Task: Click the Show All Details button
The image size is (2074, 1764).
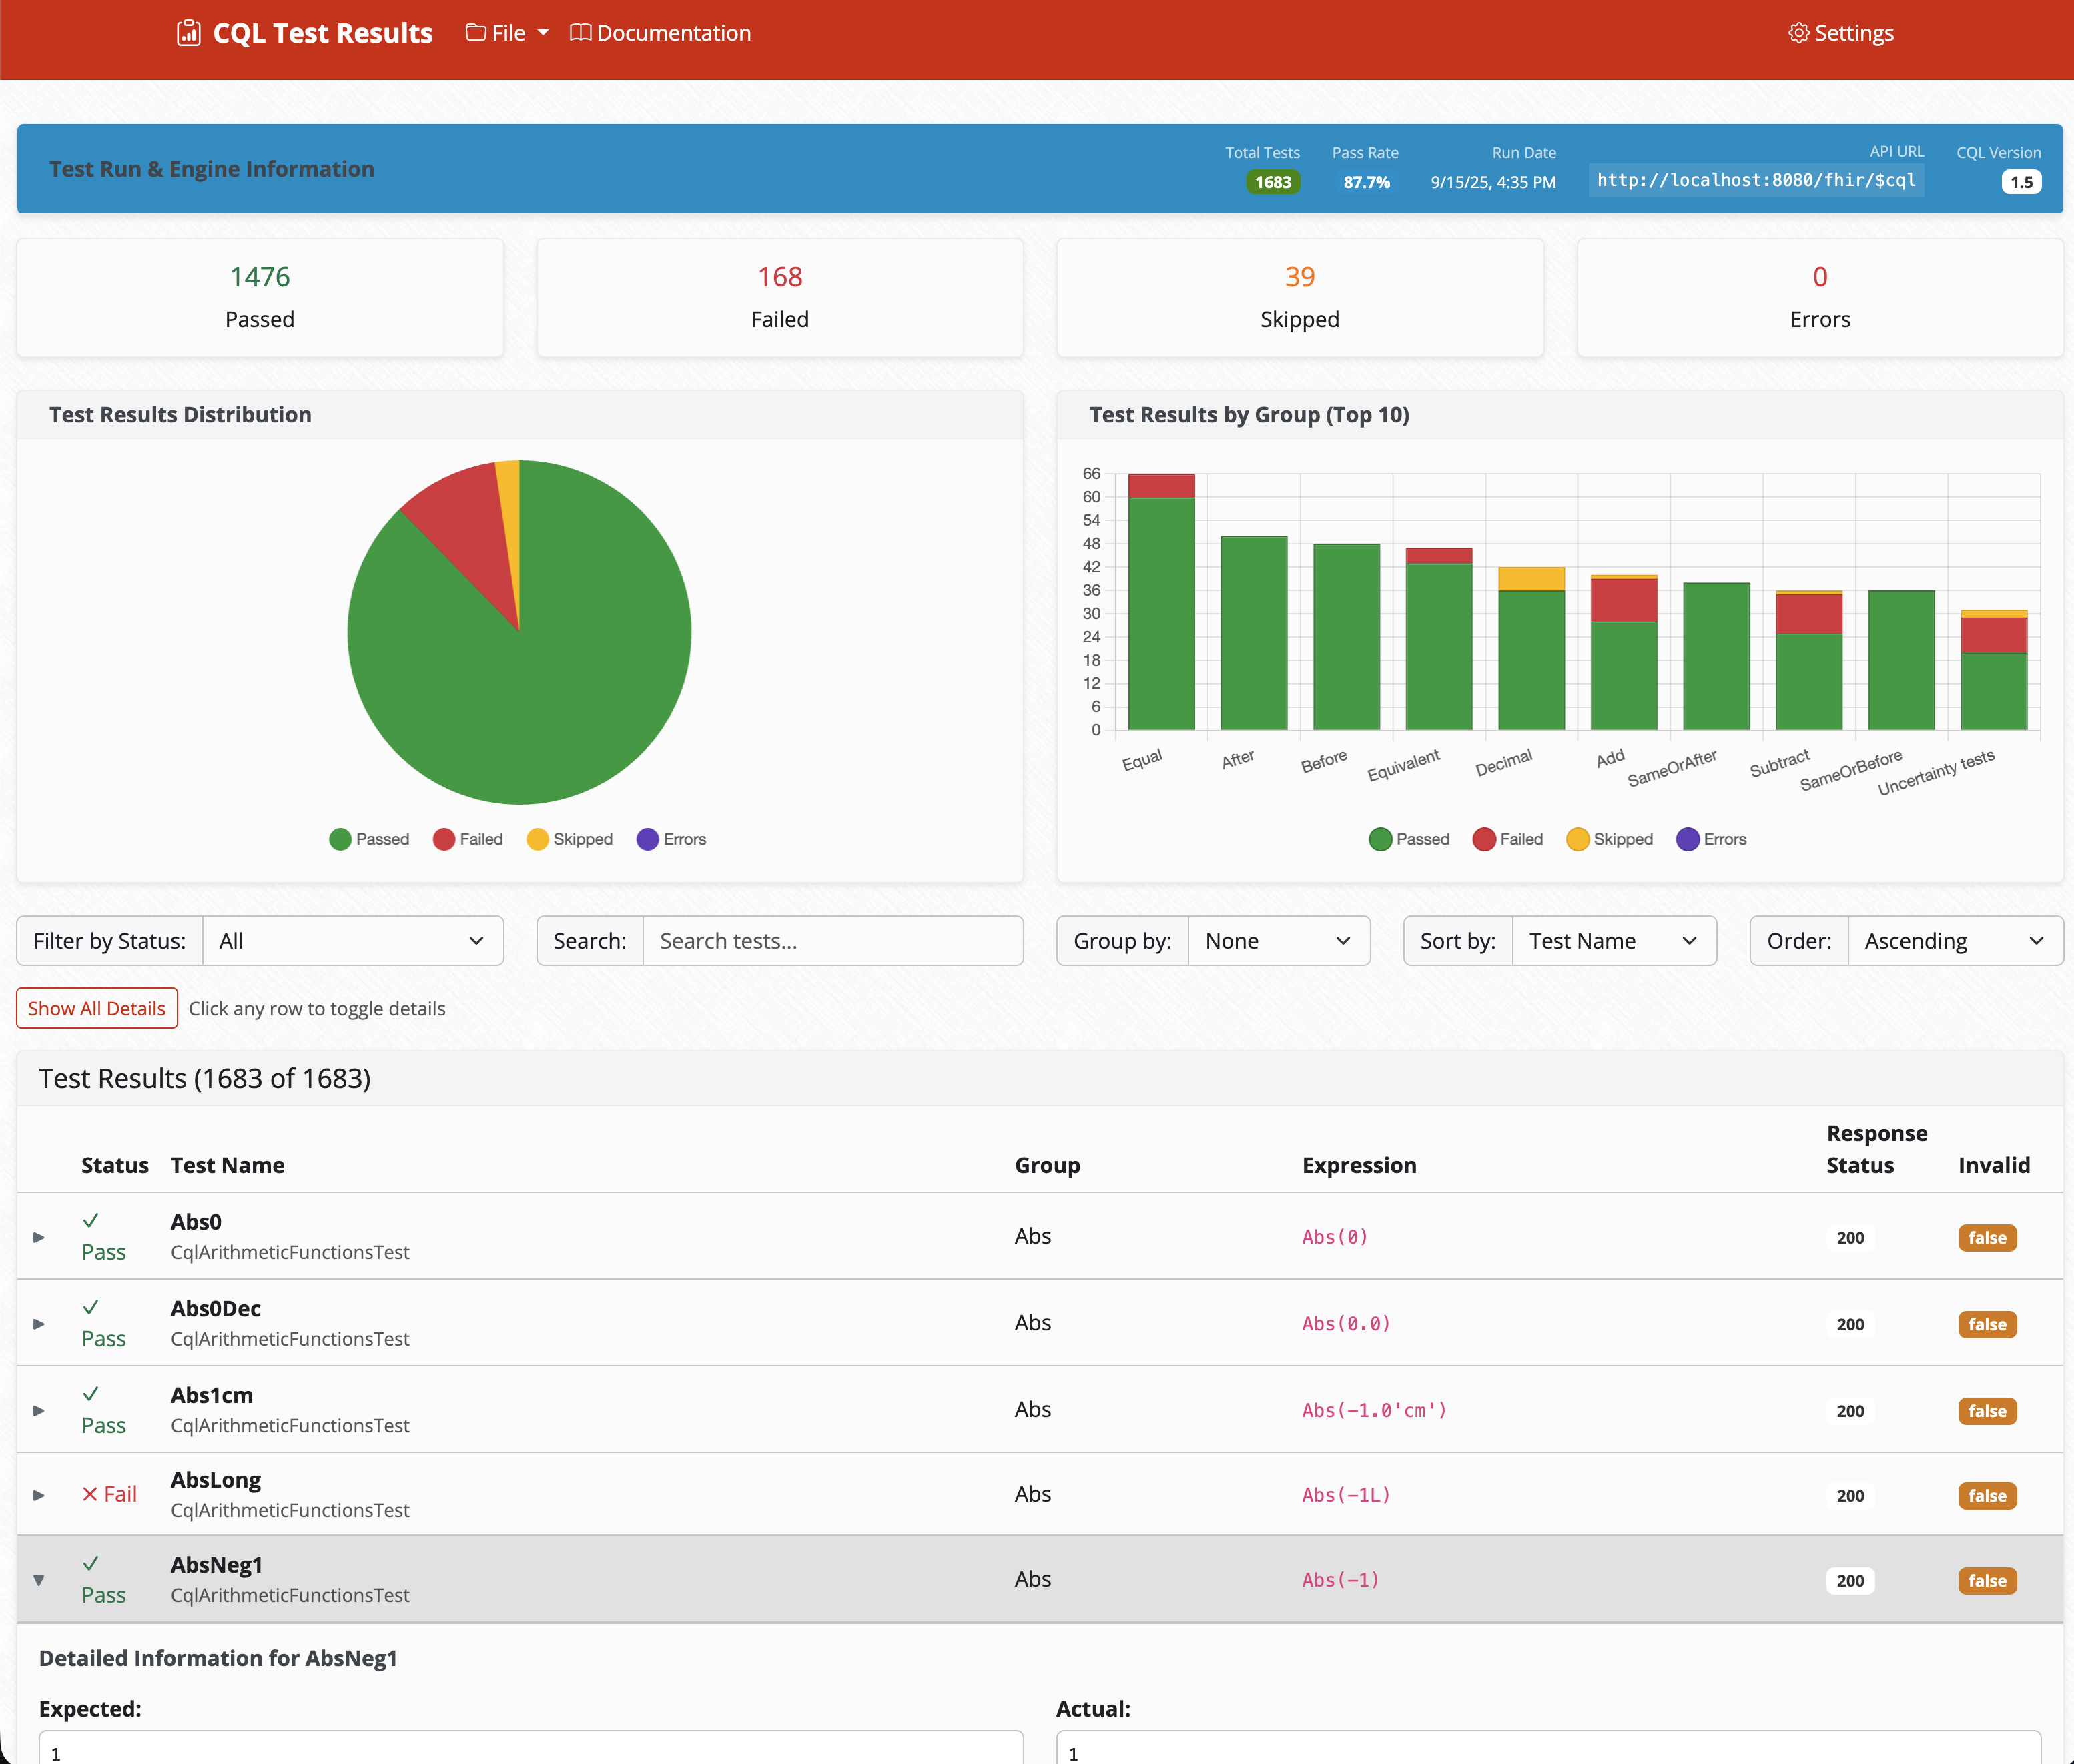Action: (x=96, y=1008)
